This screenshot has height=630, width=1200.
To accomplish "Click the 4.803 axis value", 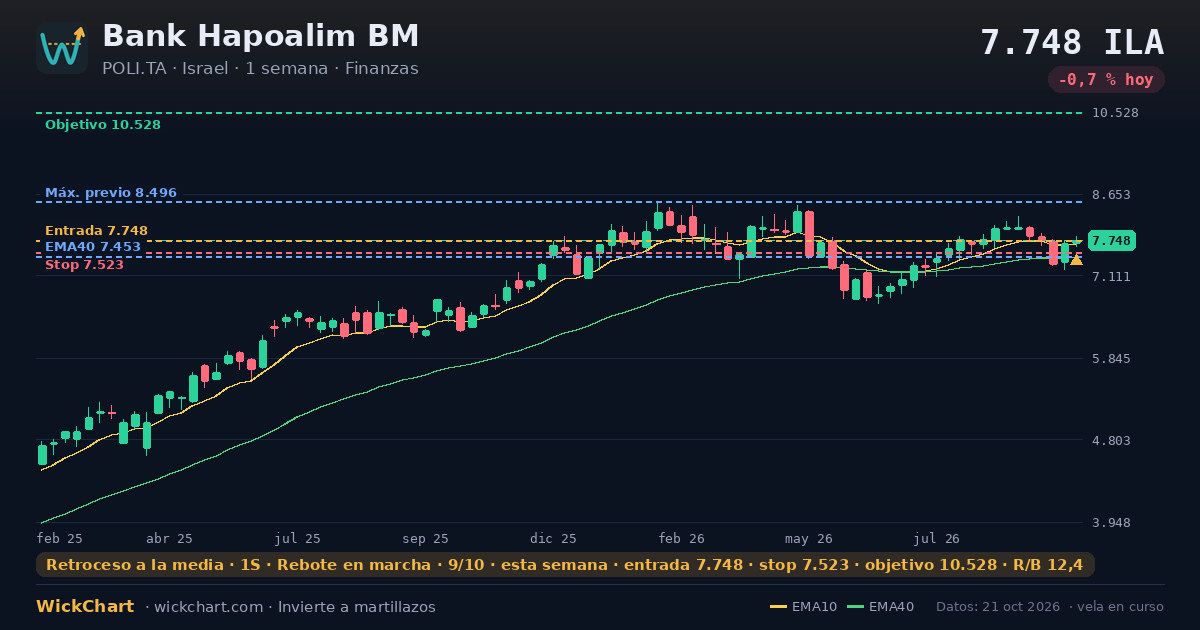I will point(1112,441).
